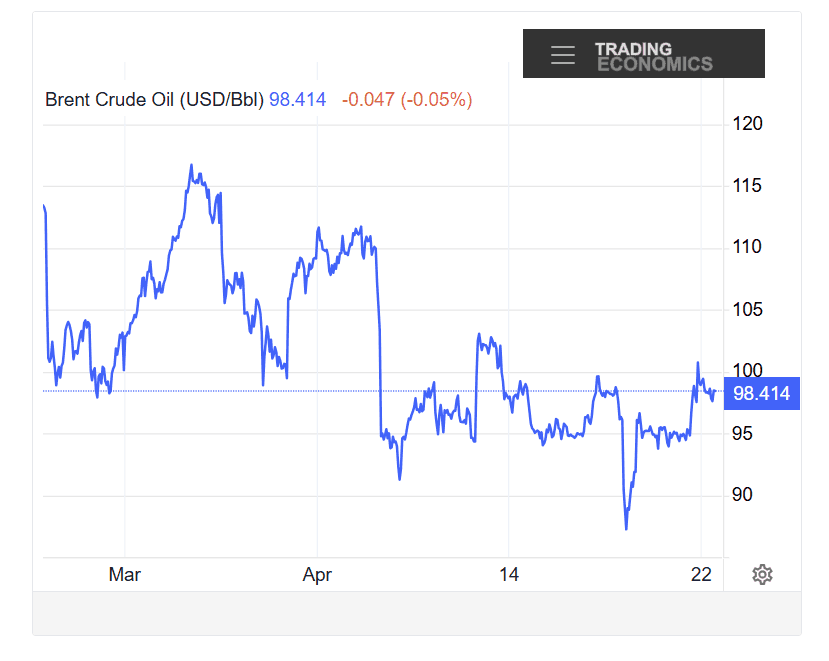Click the blue current price marker 98.414

(x=762, y=393)
